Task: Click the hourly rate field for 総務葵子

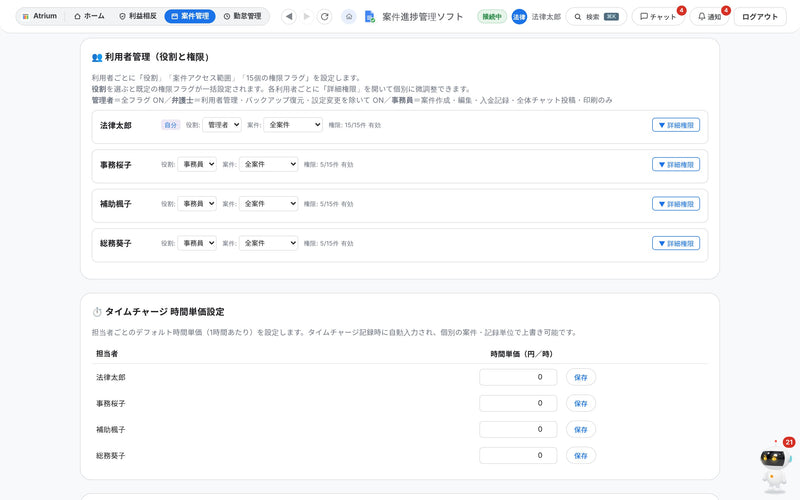Action: (518, 456)
